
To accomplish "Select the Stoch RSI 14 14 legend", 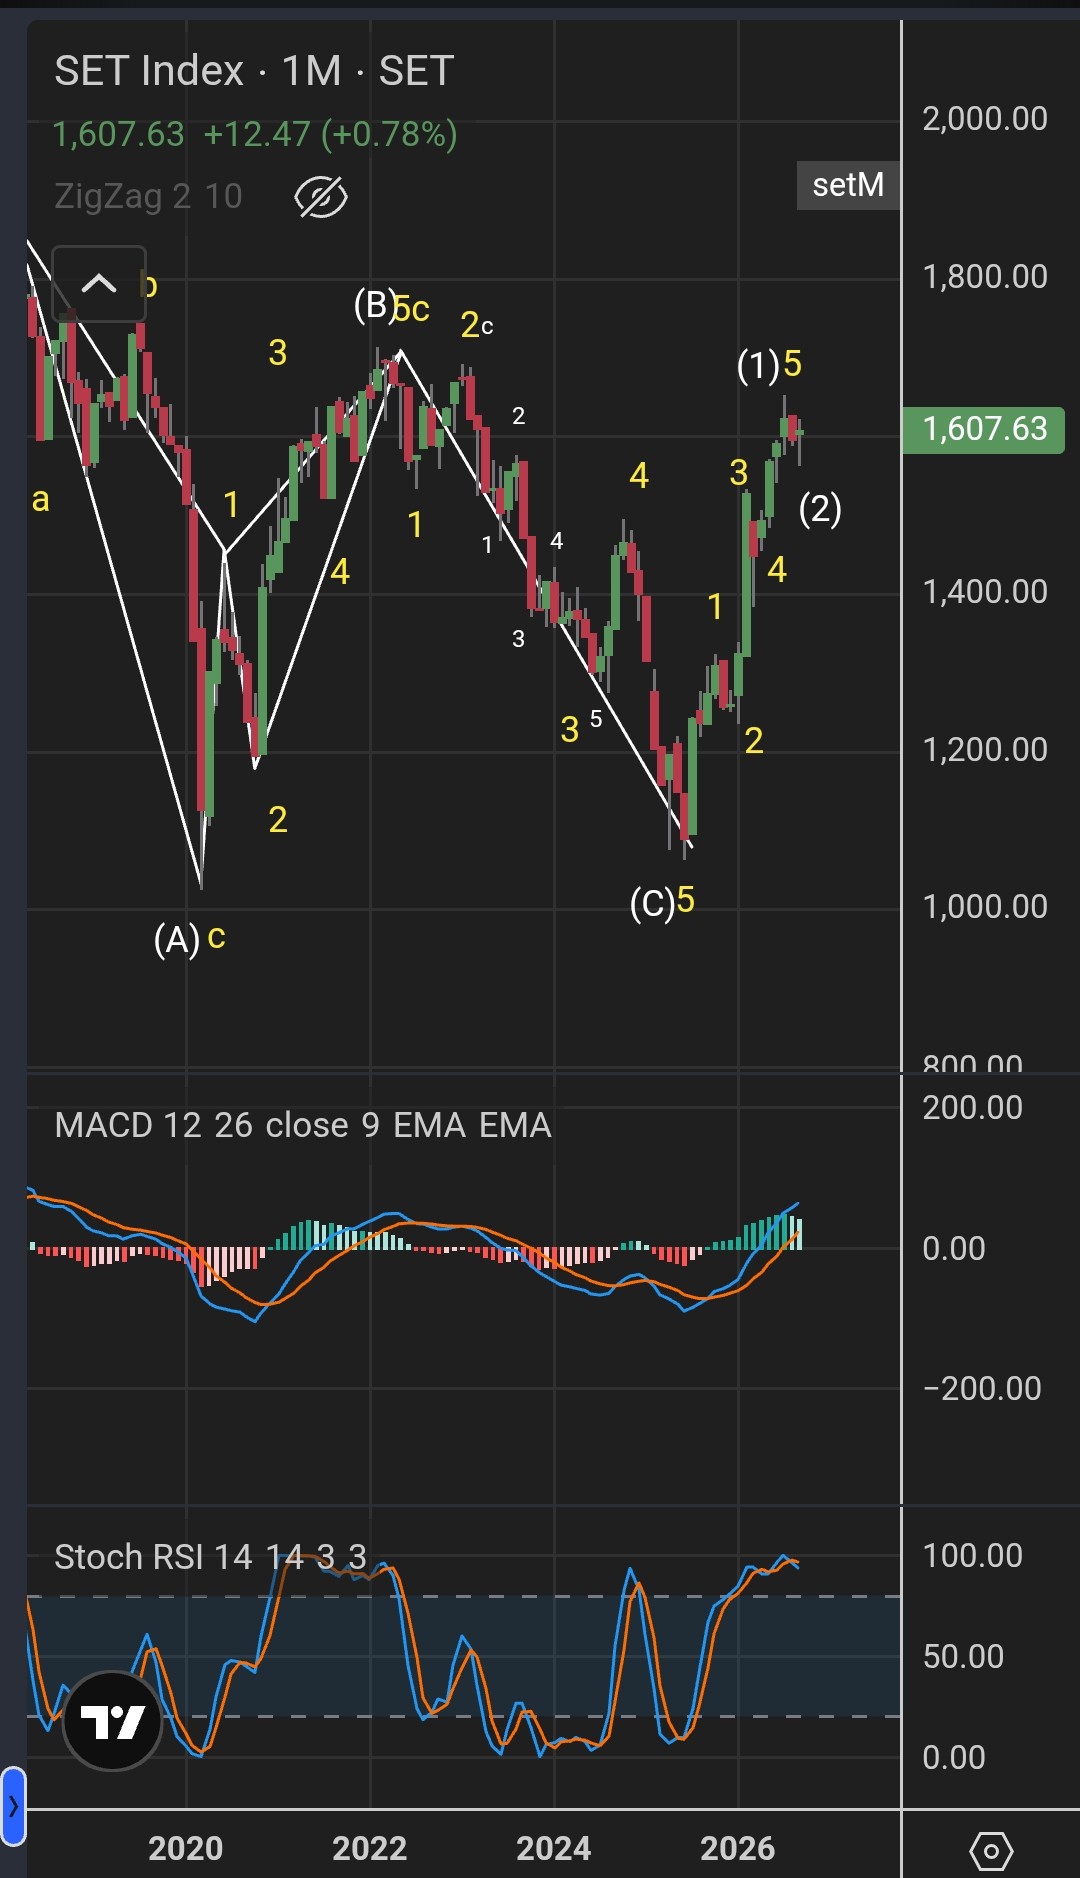I will coord(210,1557).
